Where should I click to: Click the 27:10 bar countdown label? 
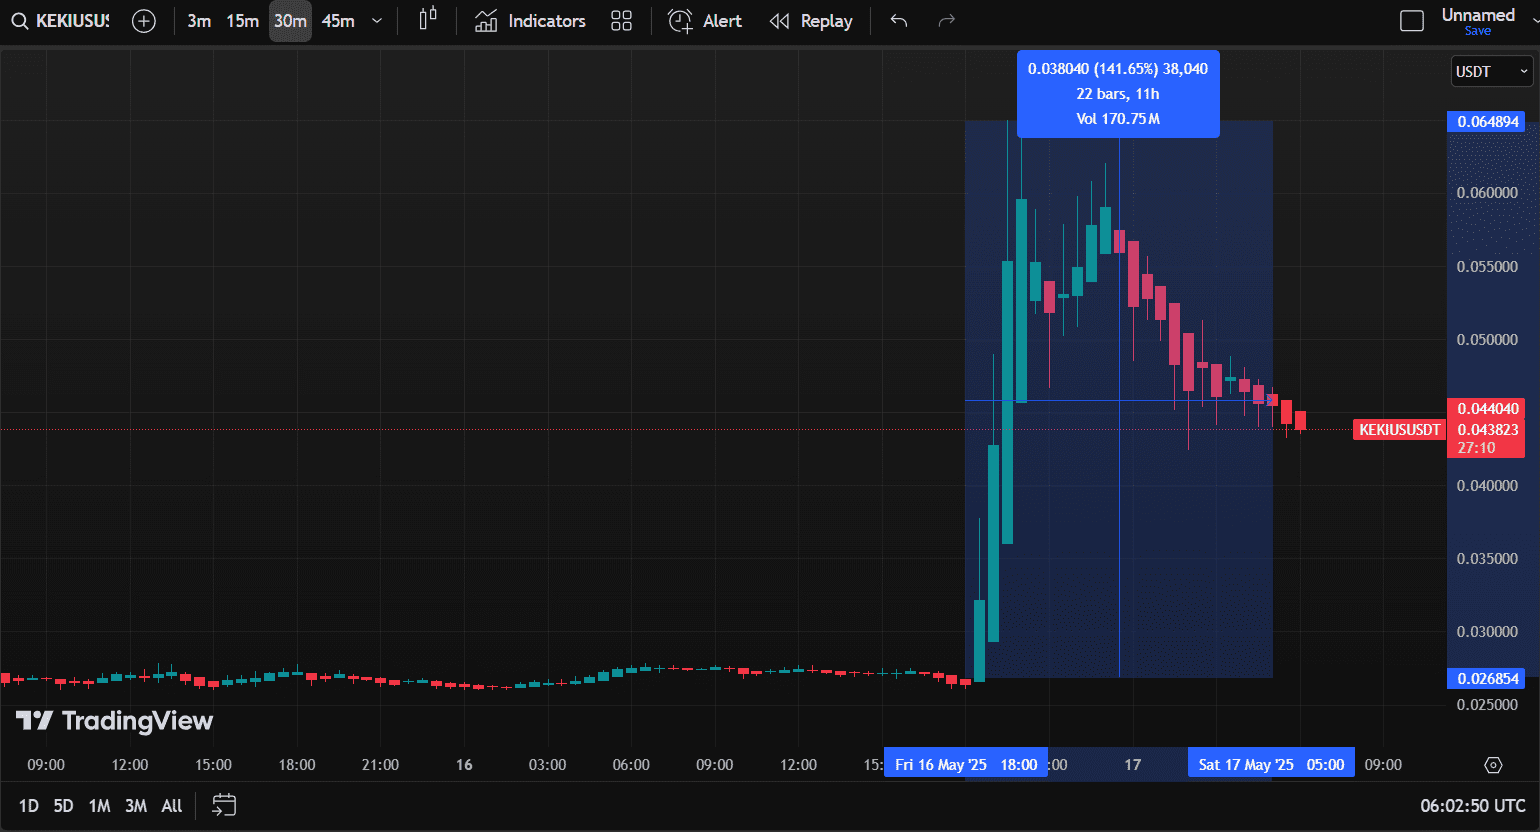1476,448
